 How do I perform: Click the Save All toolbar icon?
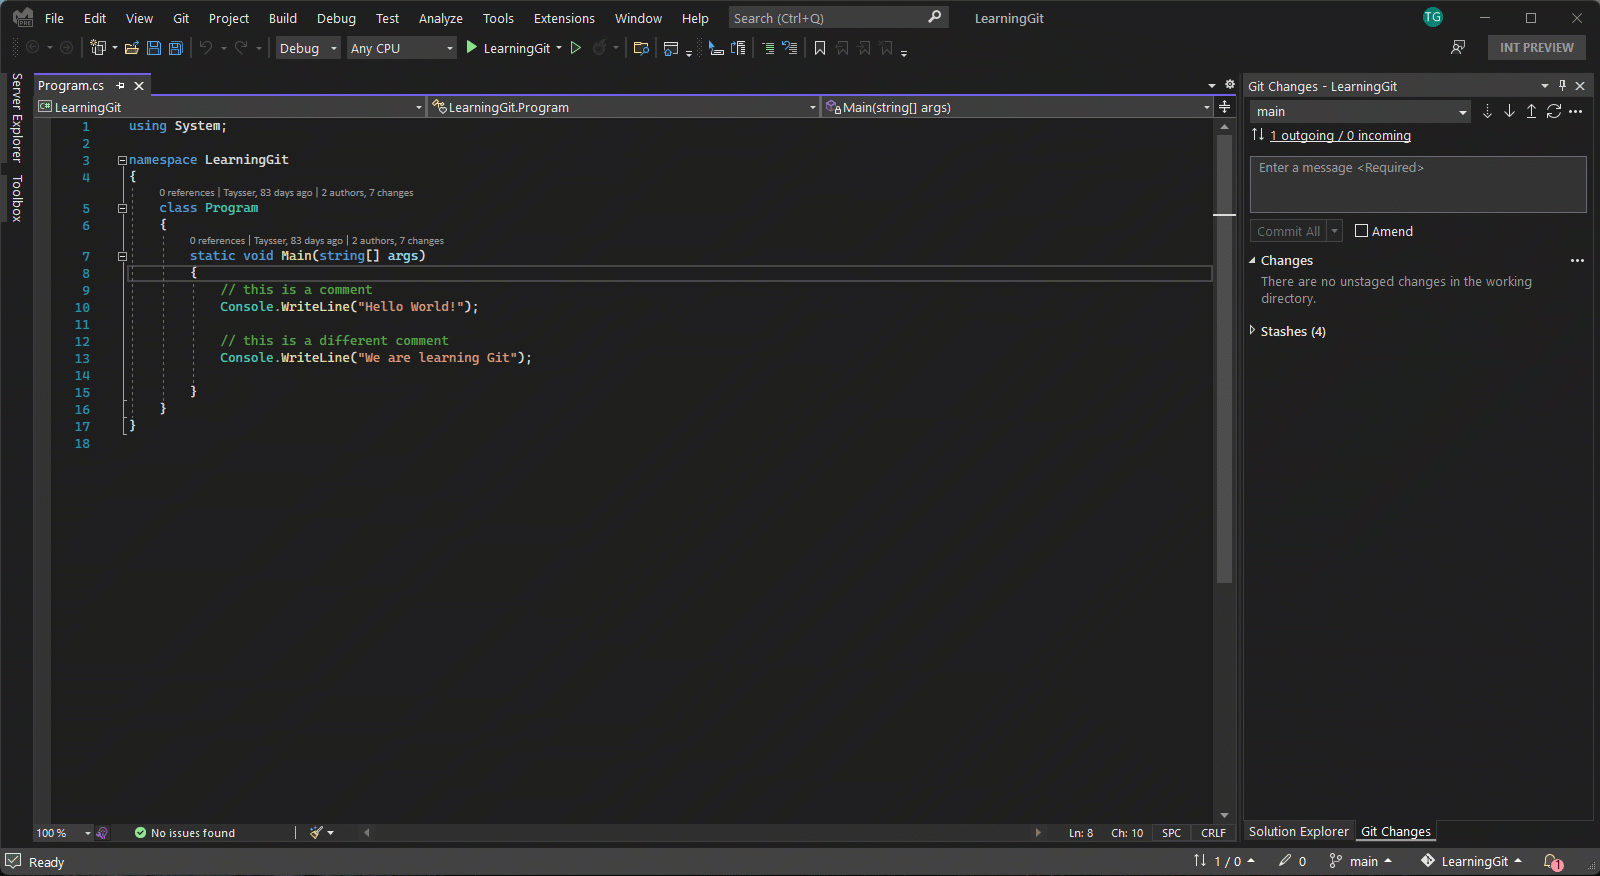point(176,48)
